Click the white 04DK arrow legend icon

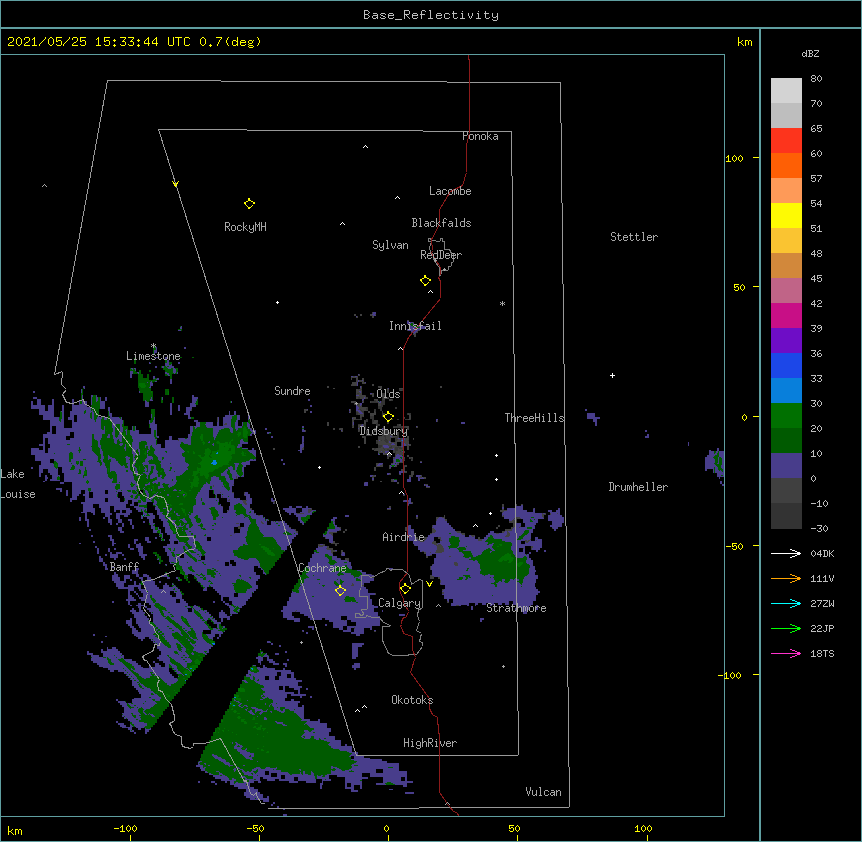[x=786, y=553]
